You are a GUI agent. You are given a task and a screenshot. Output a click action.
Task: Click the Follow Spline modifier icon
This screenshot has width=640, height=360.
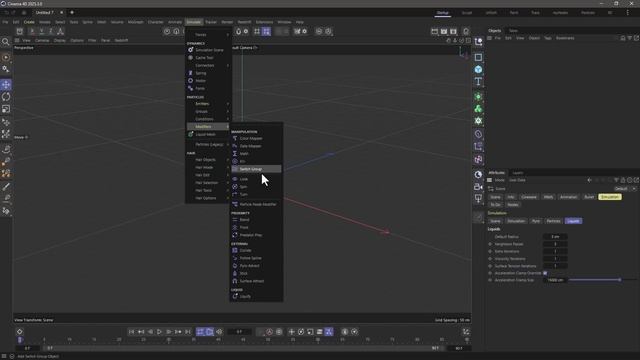coord(235,258)
